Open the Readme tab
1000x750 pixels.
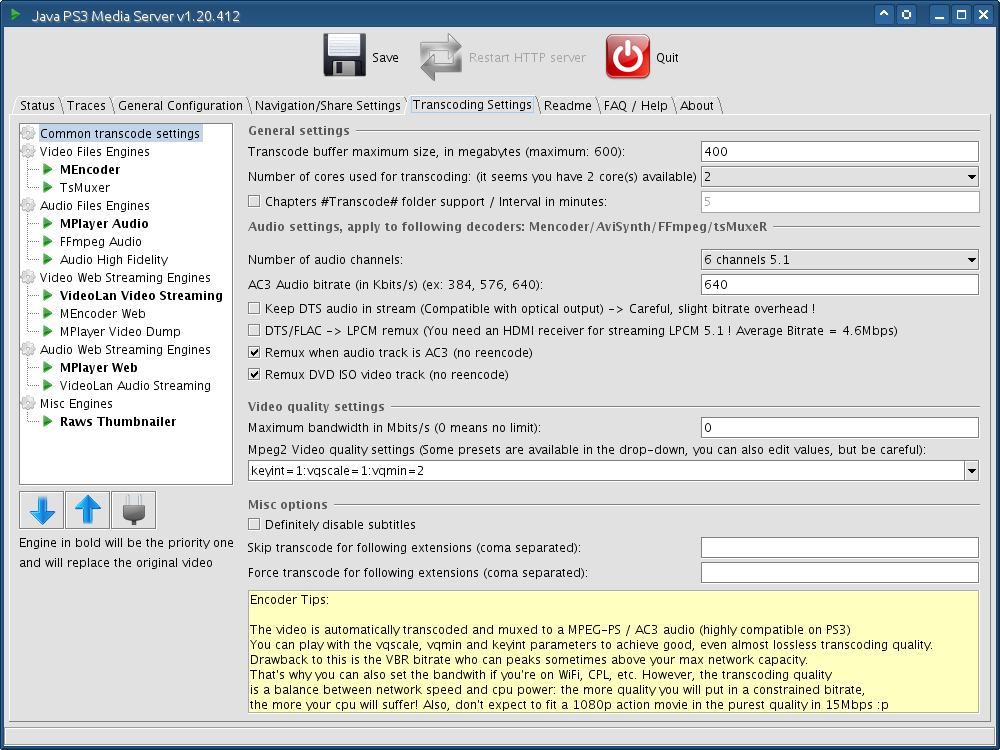[x=568, y=106]
